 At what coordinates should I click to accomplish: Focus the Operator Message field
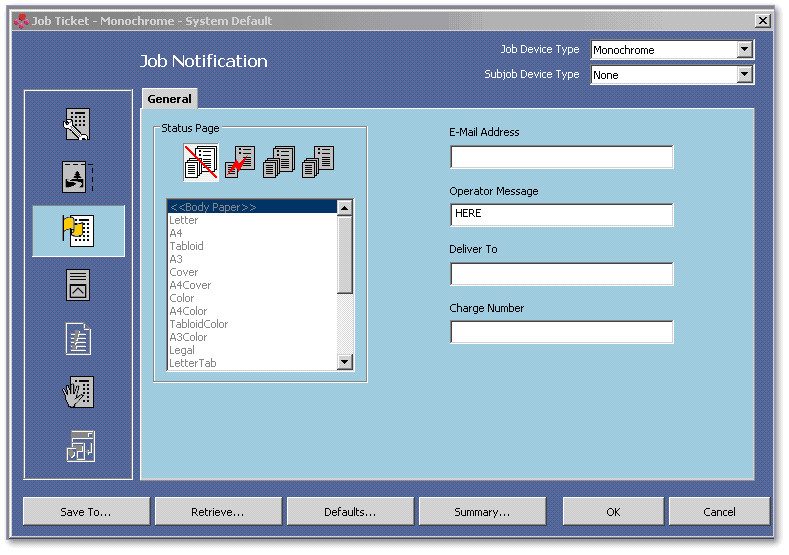point(561,215)
